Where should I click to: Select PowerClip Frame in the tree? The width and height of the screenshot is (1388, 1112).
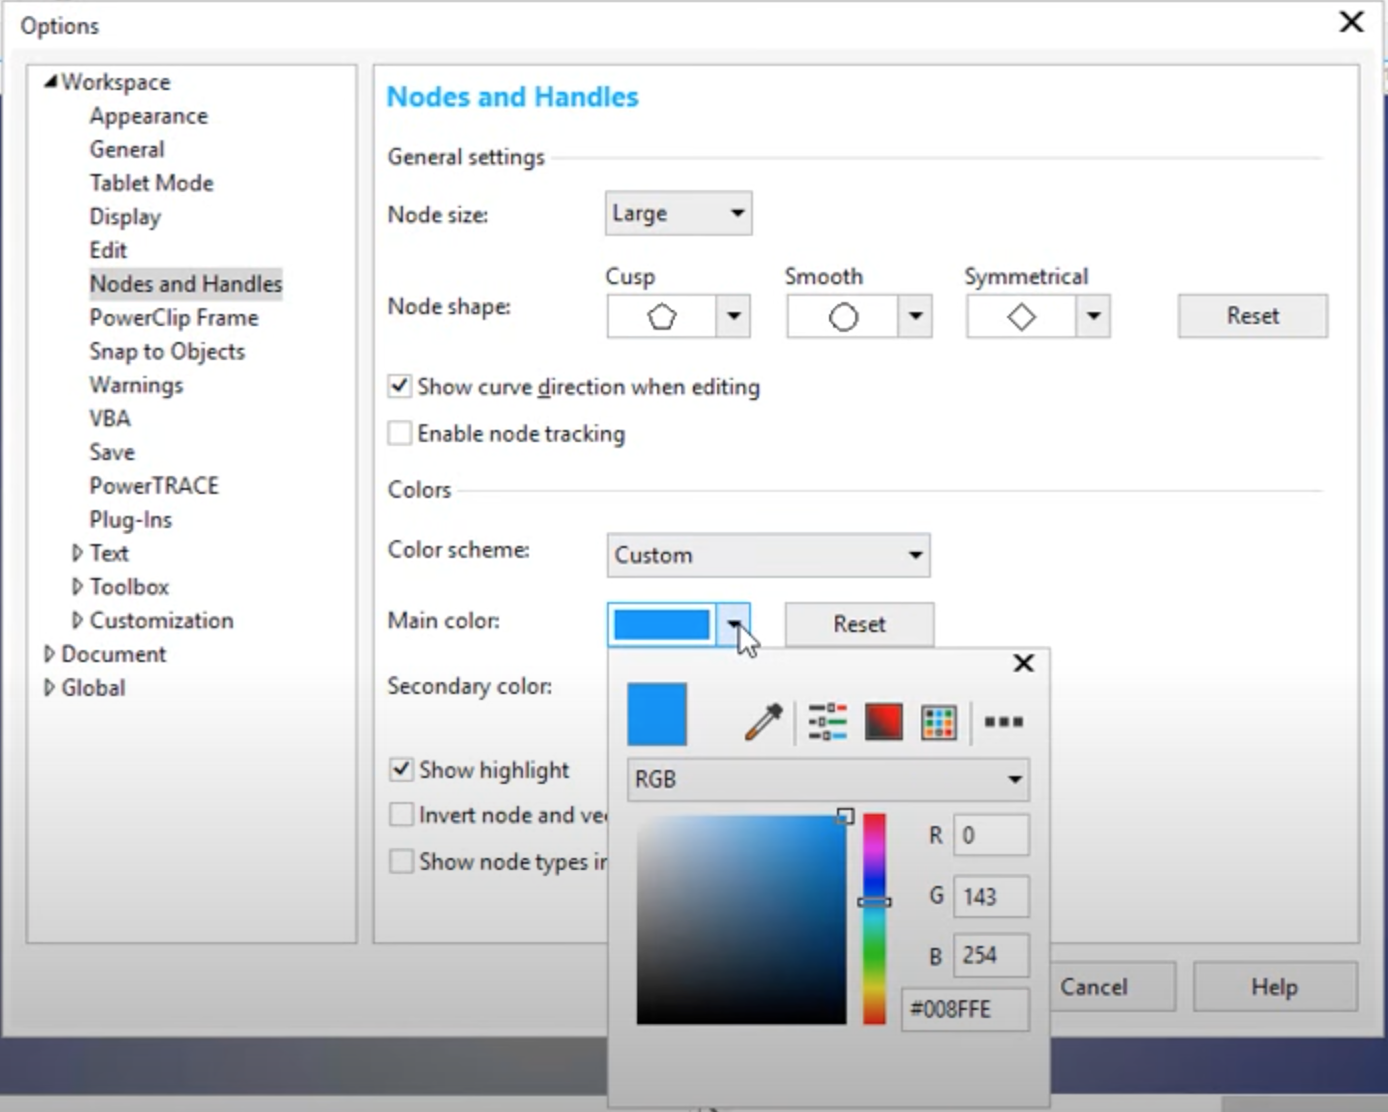(174, 318)
